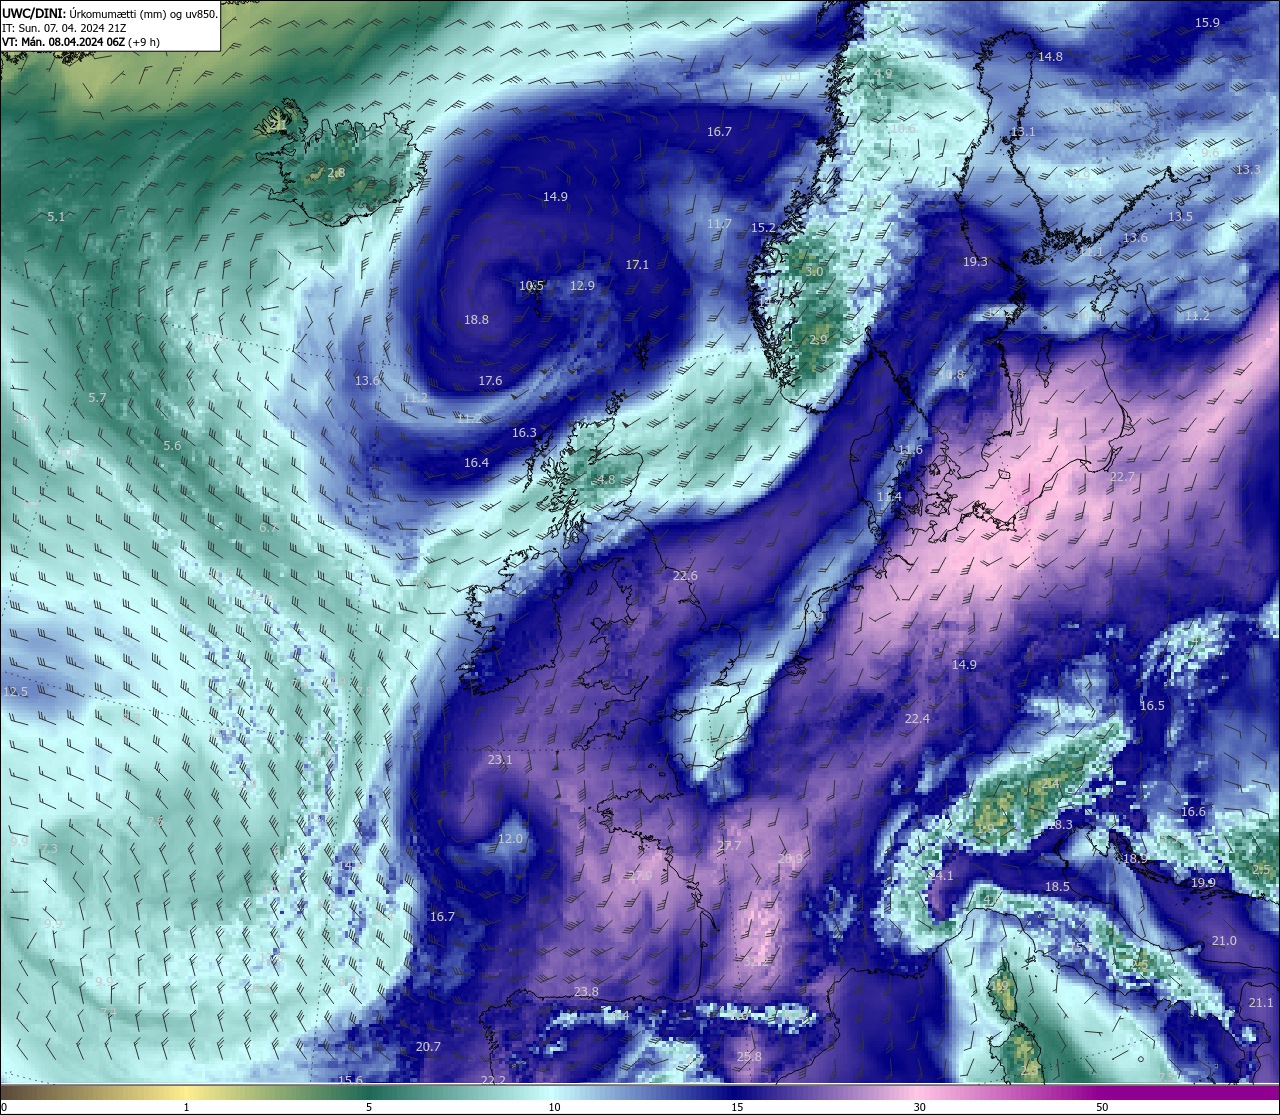This screenshot has height=1115, width=1280.
Task: Click the 22.7 value label on the map
Action: pyautogui.click(x=1122, y=477)
